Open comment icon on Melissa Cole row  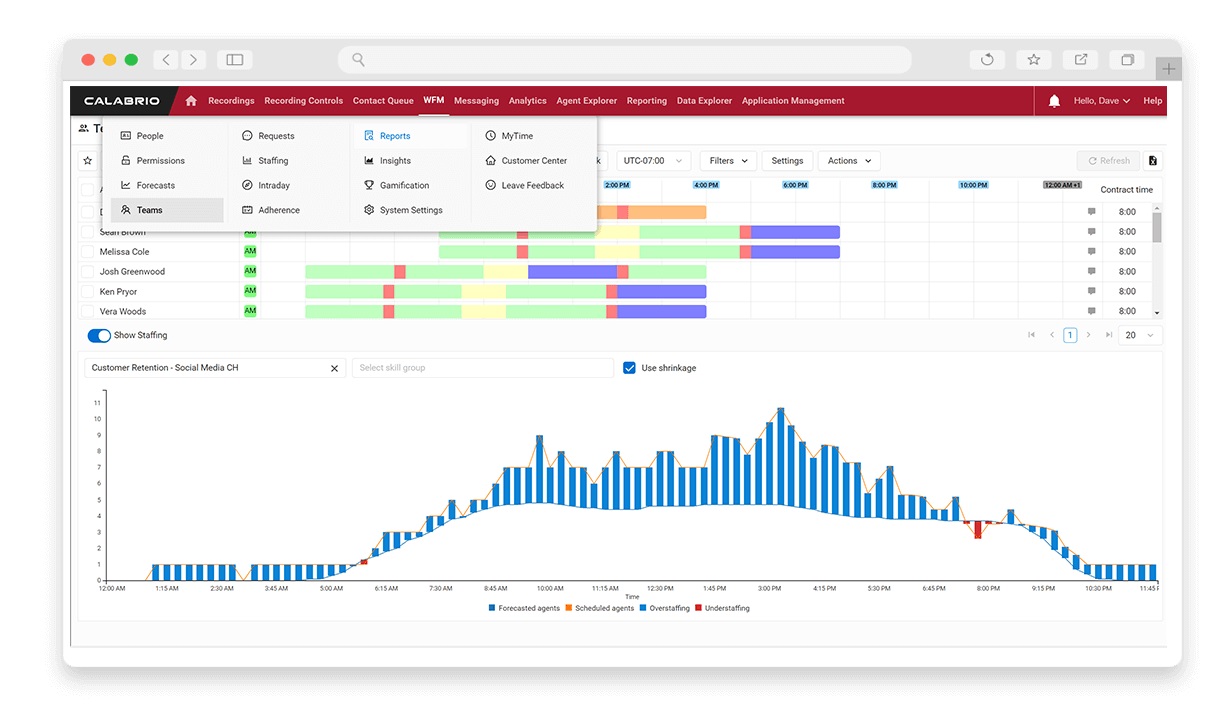(x=1092, y=252)
